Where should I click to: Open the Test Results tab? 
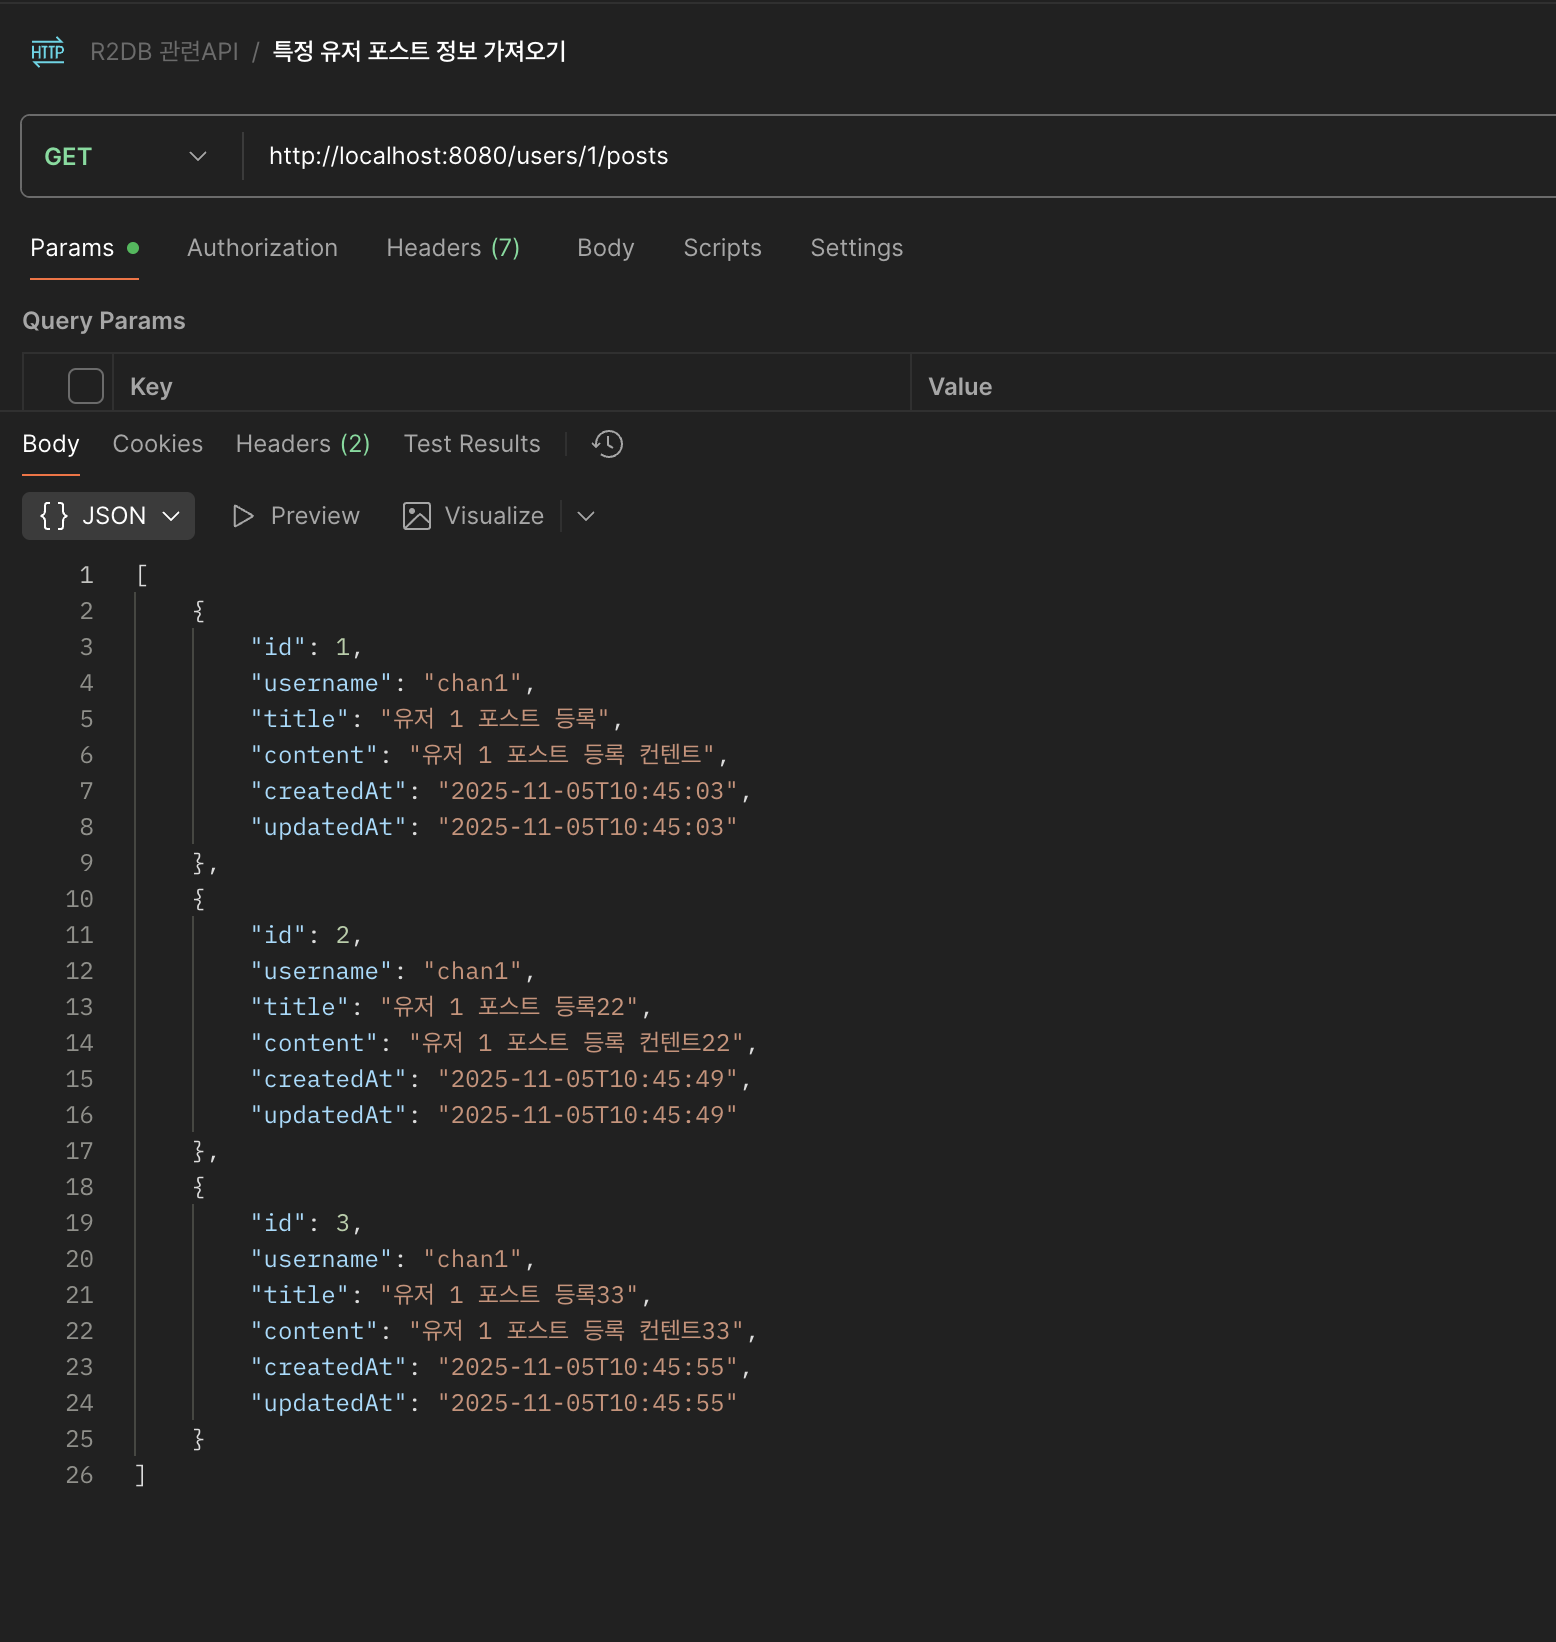pyautogui.click(x=472, y=444)
